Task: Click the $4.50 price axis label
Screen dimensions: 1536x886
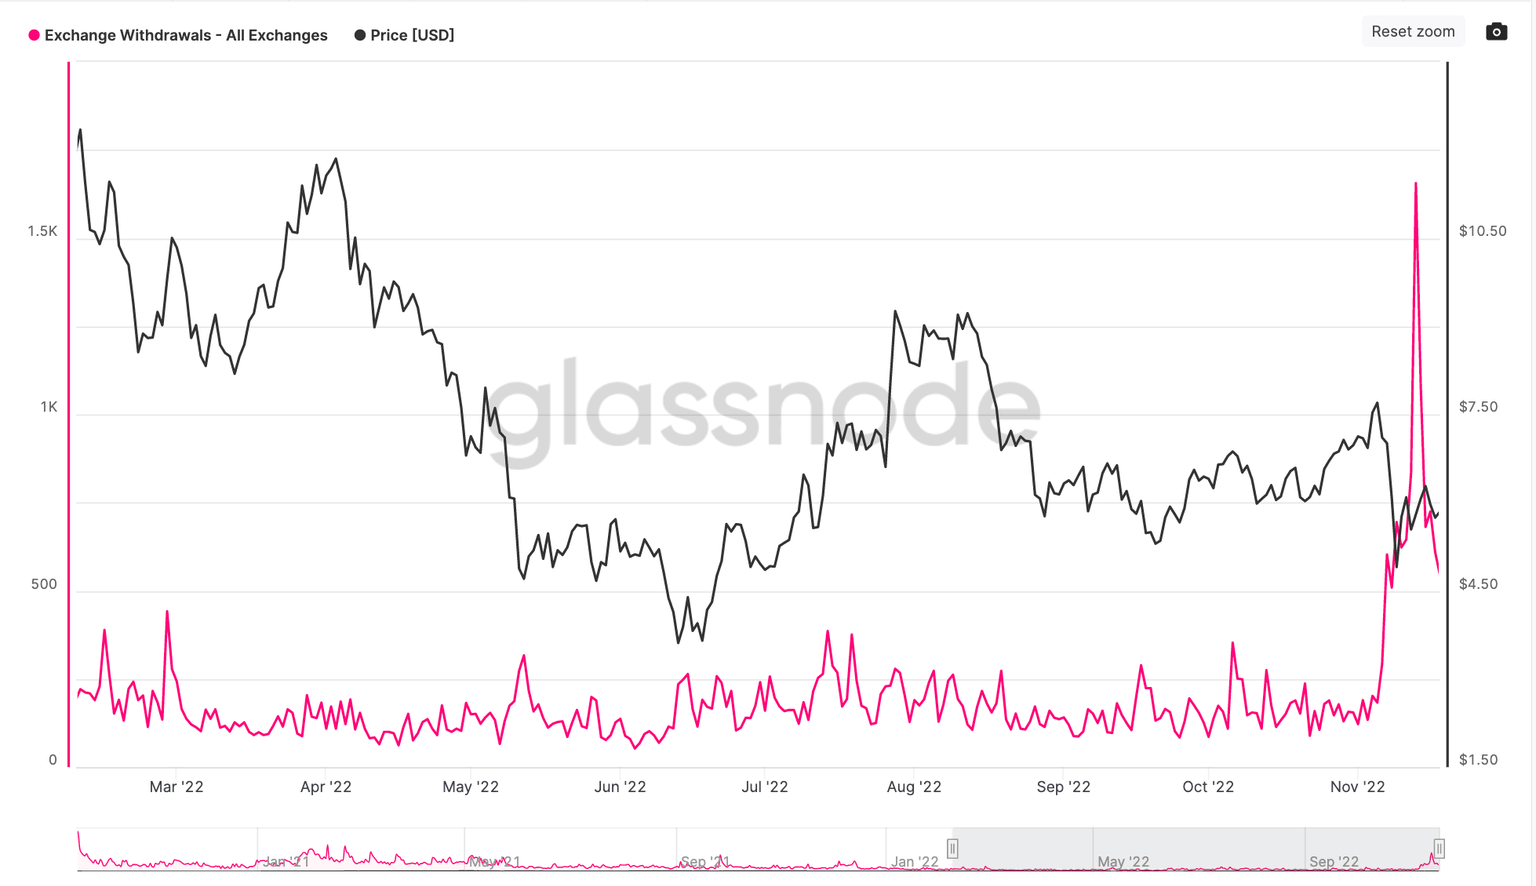Action: tap(1478, 584)
